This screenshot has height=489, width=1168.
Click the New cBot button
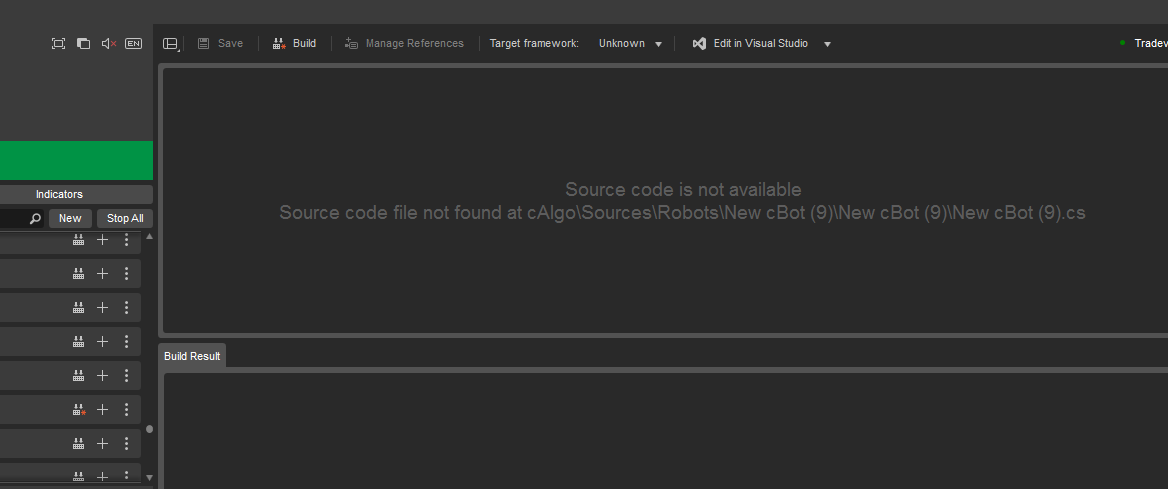[70, 218]
